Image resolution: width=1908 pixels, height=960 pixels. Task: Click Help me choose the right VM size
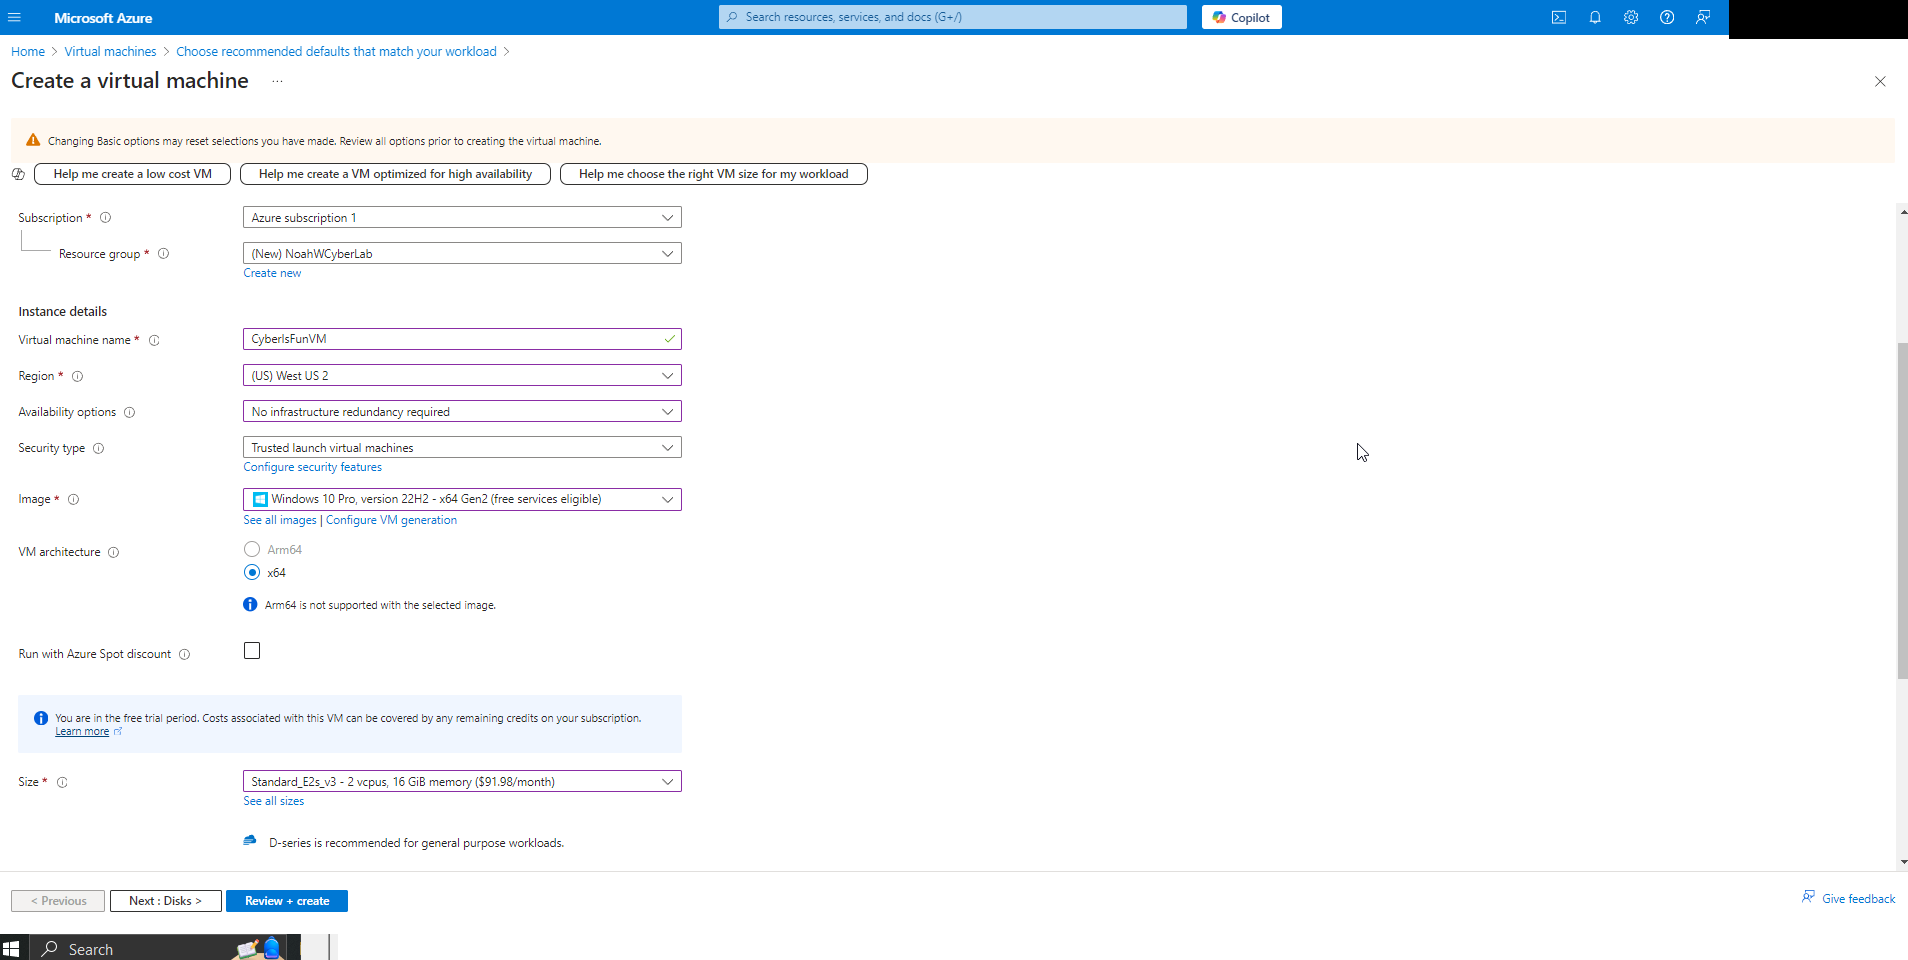click(713, 174)
